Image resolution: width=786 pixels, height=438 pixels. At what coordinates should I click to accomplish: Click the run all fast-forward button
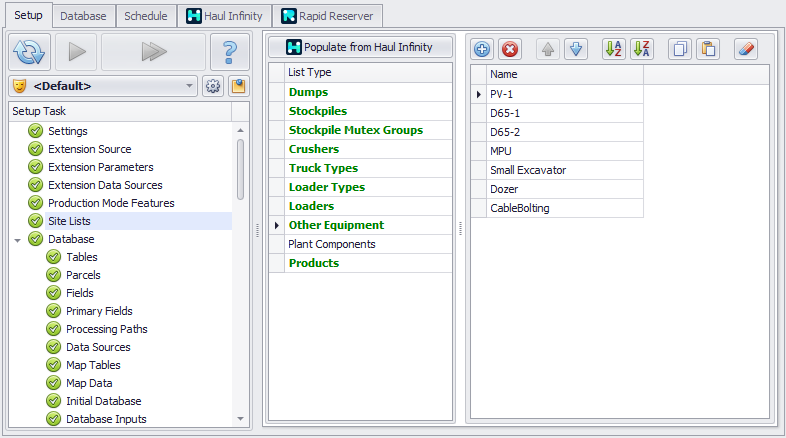[153, 52]
